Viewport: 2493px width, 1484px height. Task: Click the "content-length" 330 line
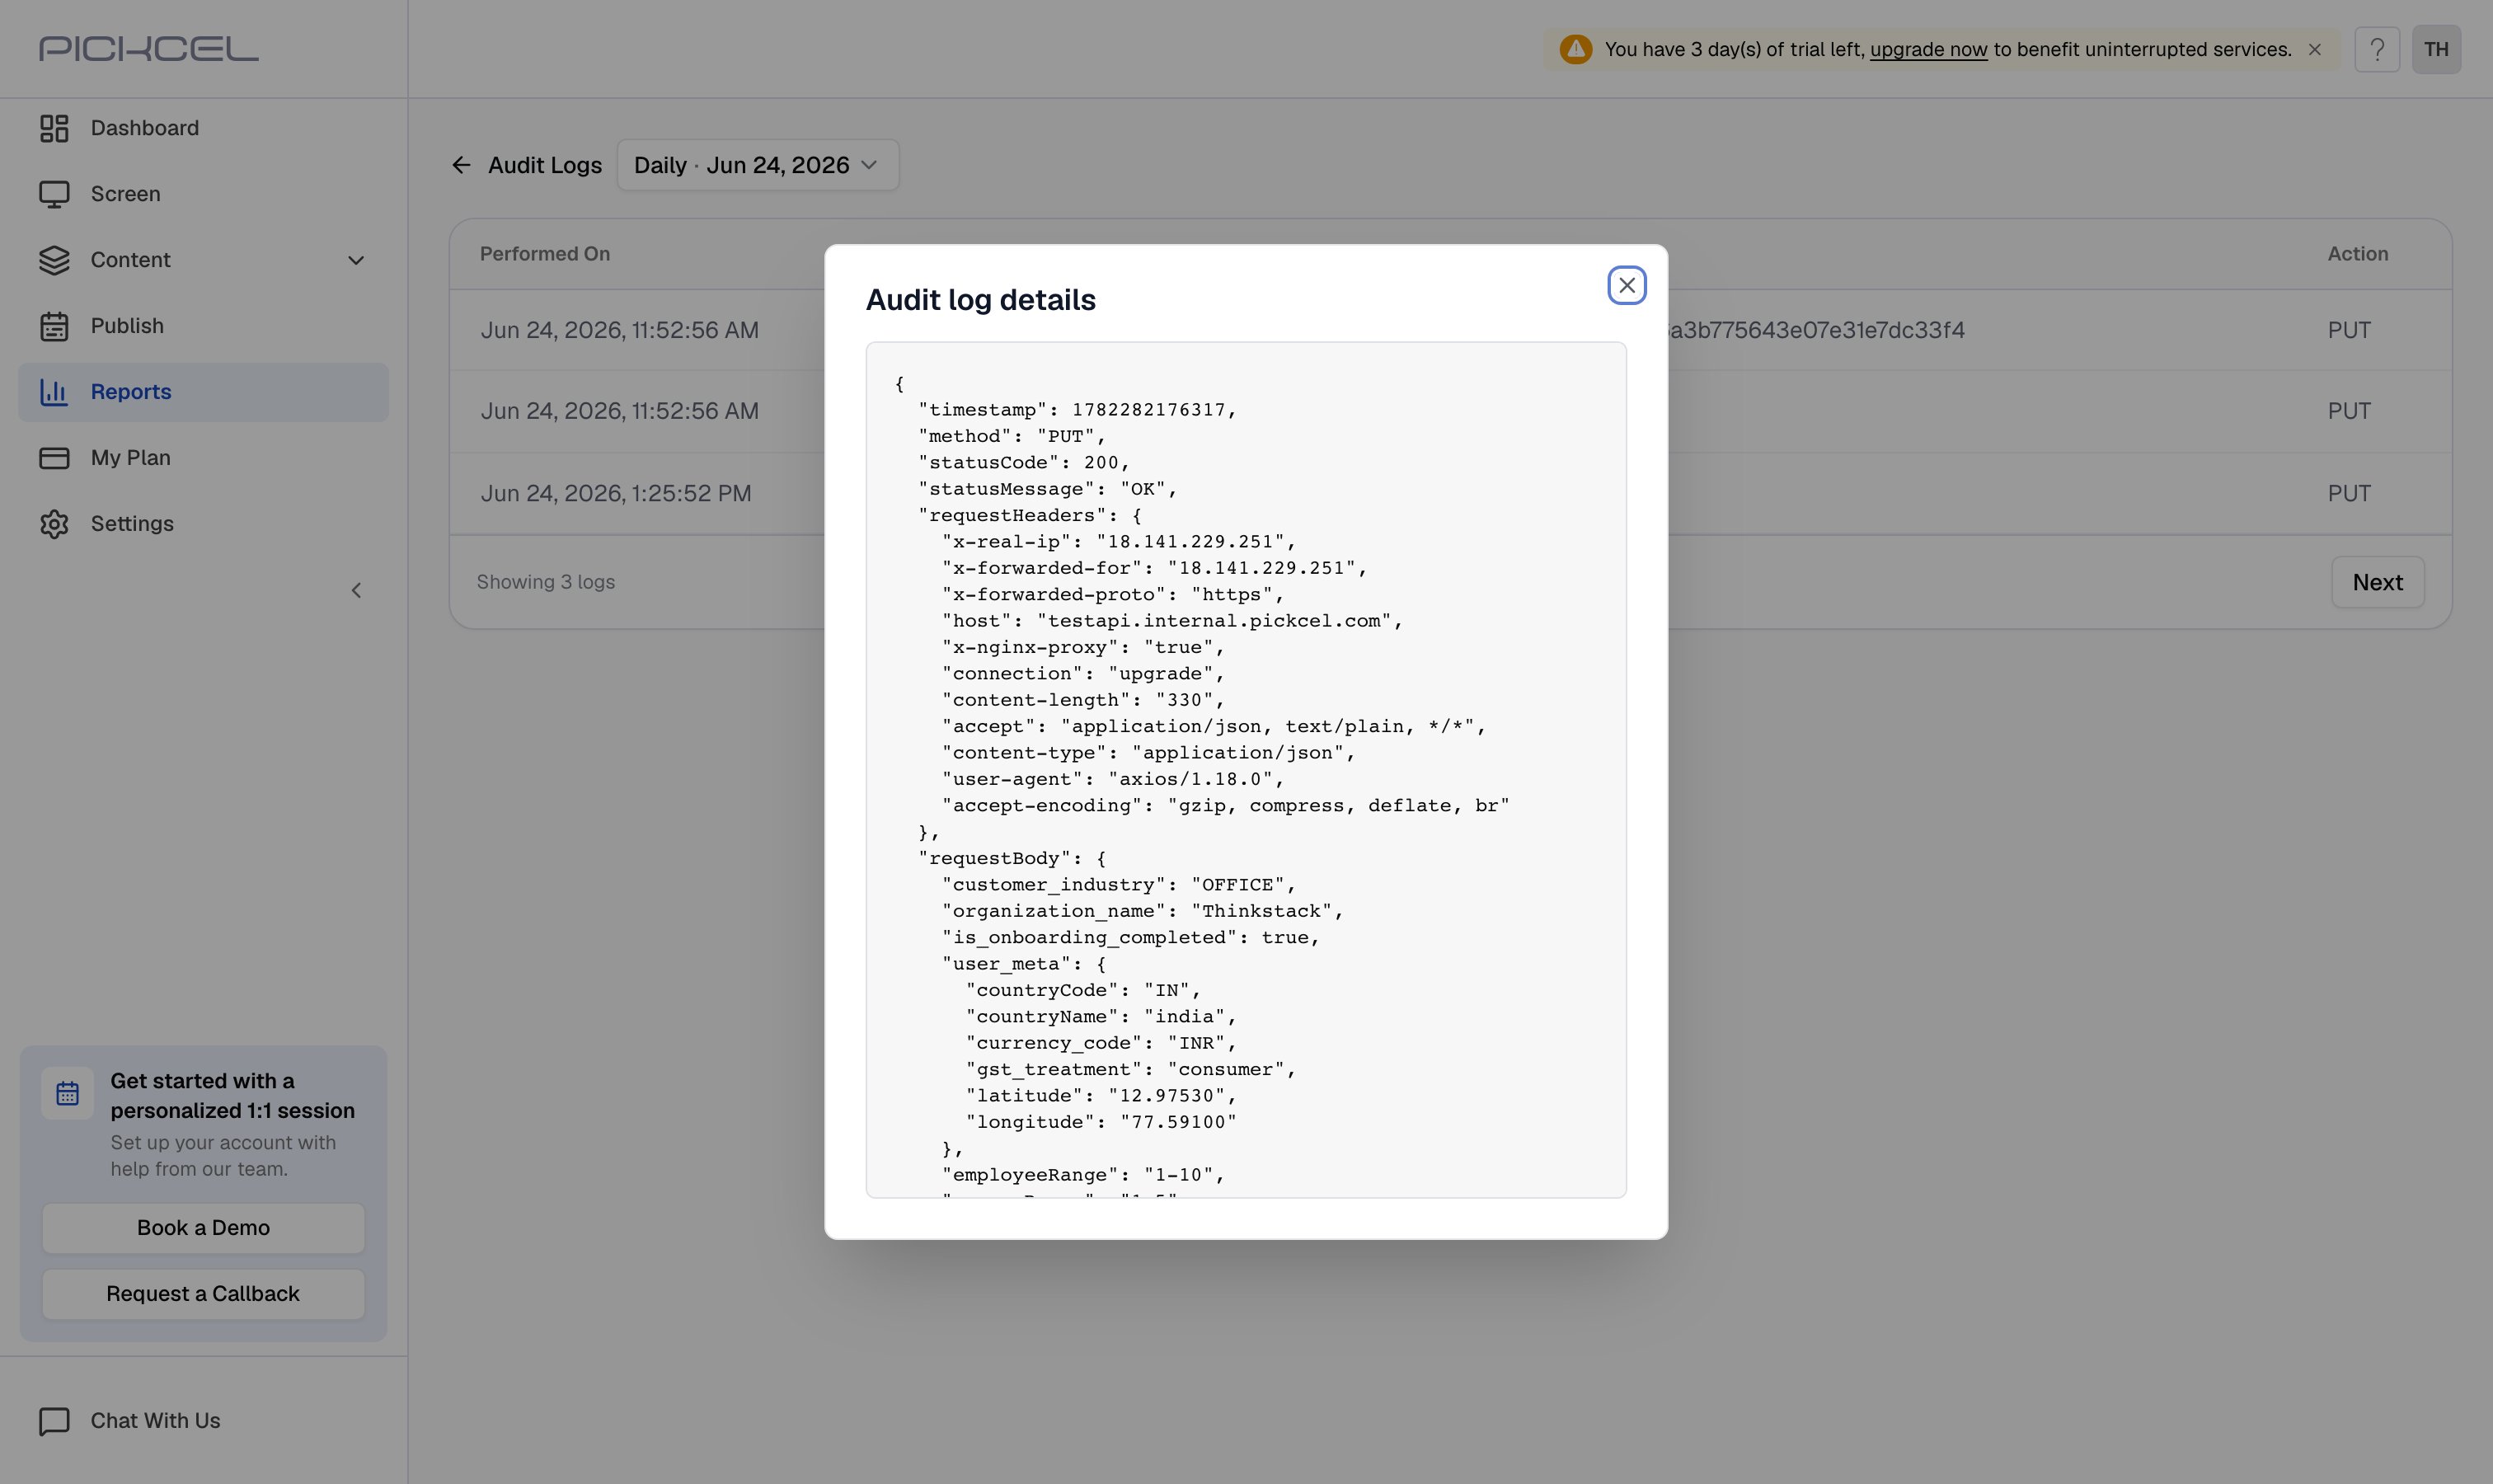[x=1082, y=700]
